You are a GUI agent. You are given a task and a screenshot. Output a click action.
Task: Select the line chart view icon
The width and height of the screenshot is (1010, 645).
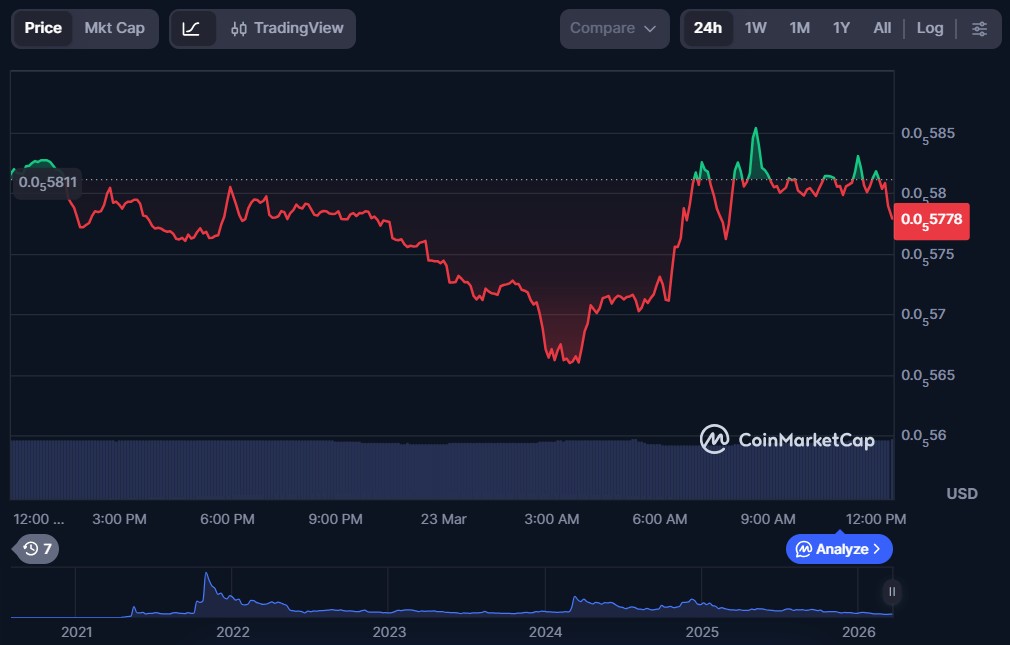[192, 29]
